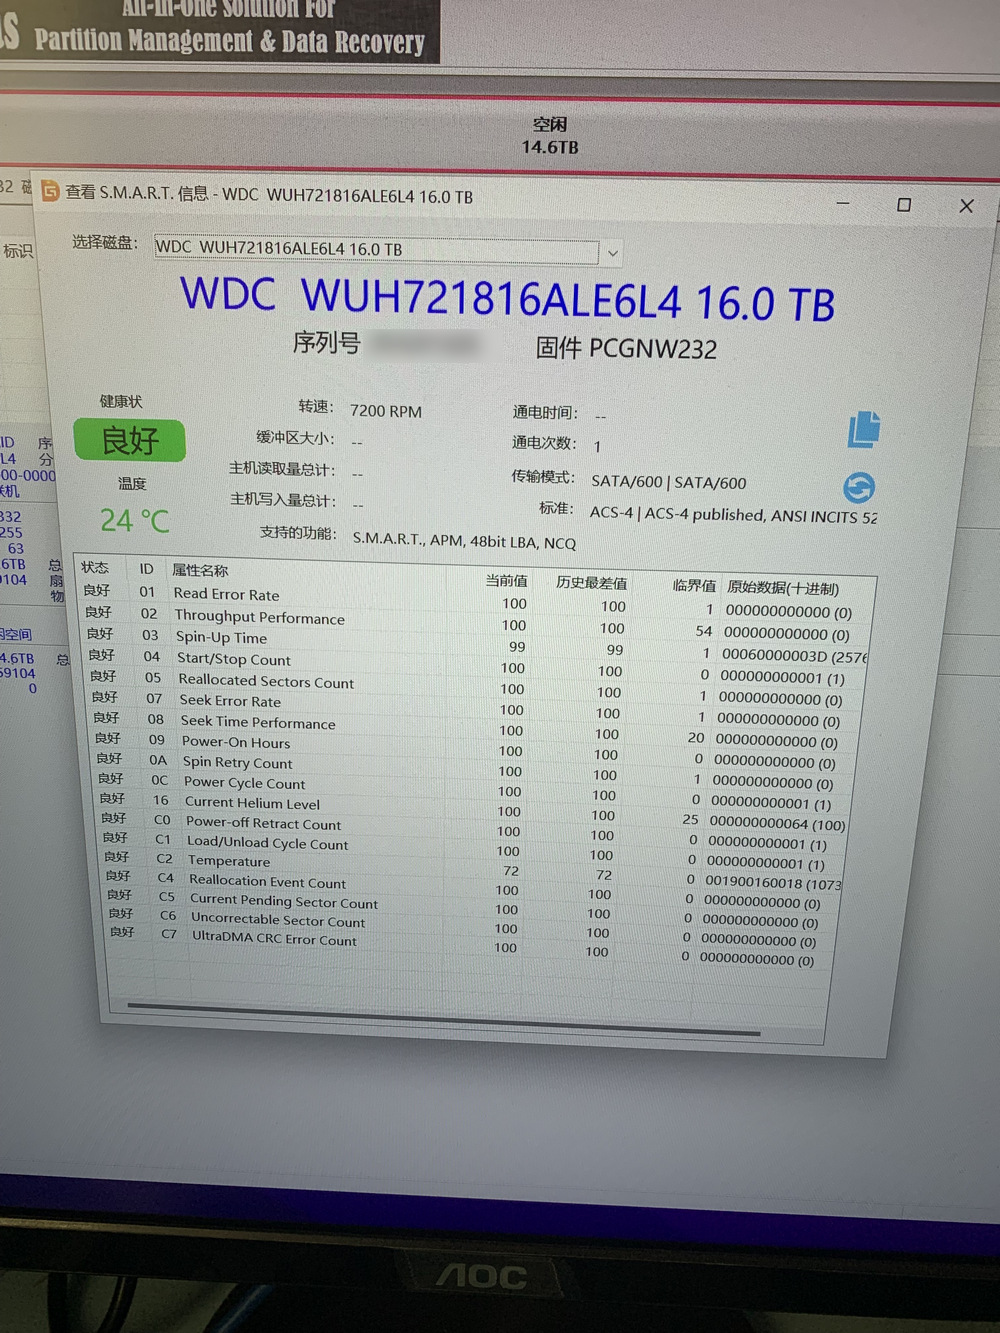This screenshot has height=1333, width=1000.
Task: Click the 7200 RPM rotation speed value
Action: click(x=386, y=411)
